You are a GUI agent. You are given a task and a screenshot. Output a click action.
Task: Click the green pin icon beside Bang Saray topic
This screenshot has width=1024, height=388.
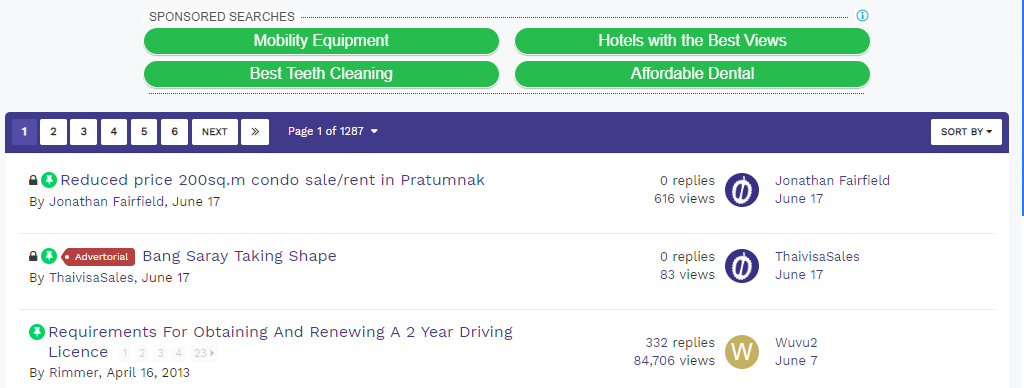click(50, 256)
